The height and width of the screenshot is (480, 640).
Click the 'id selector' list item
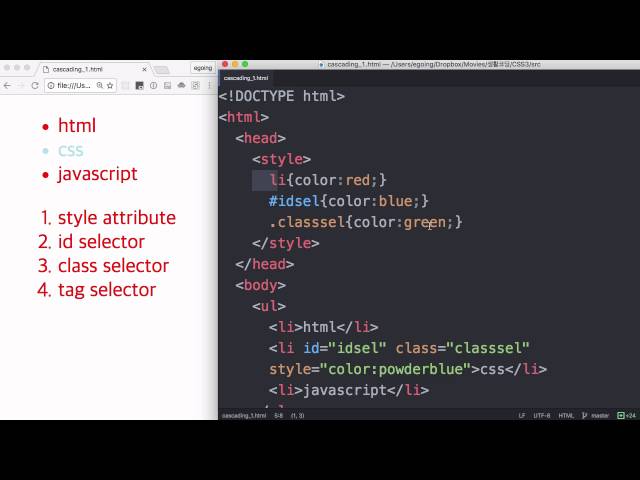coord(101,242)
